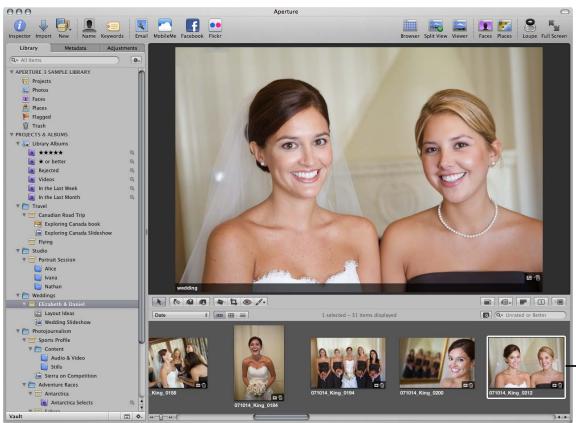Switch browser to List view
This screenshot has width=576, height=423.
pyautogui.click(x=242, y=315)
